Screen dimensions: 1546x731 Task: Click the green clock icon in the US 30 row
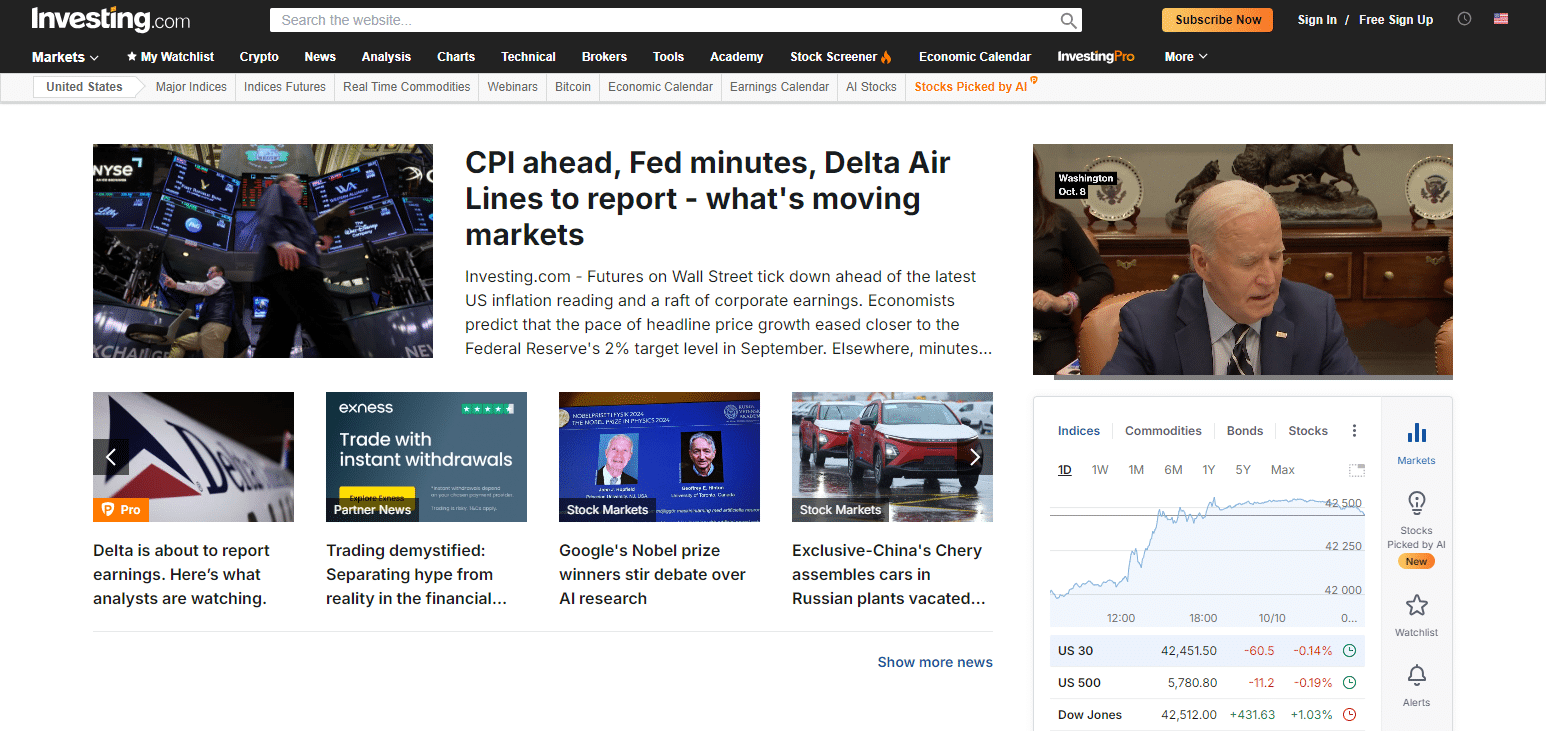(1349, 651)
